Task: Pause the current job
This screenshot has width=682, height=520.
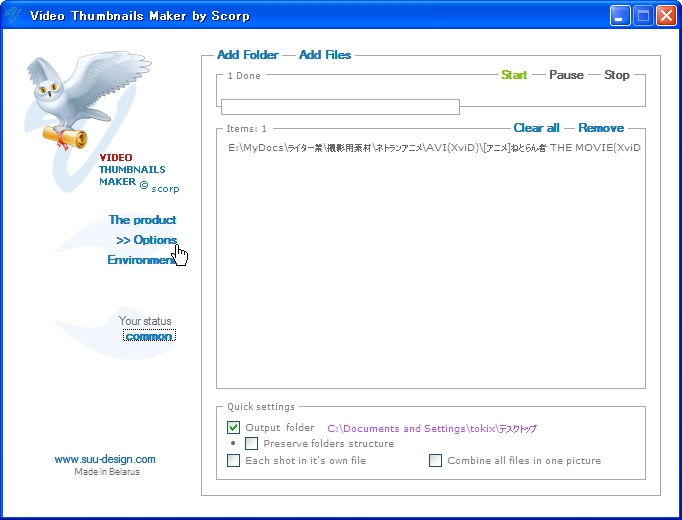Action: [x=566, y=75]
